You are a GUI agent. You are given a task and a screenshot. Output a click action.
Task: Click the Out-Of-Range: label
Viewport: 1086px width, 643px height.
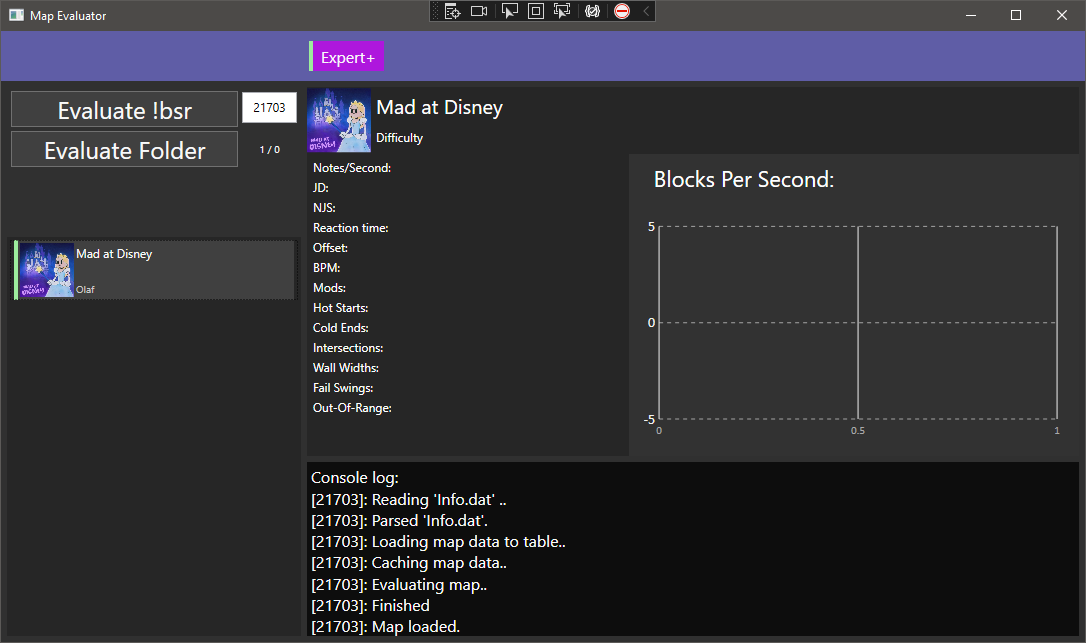352,408
